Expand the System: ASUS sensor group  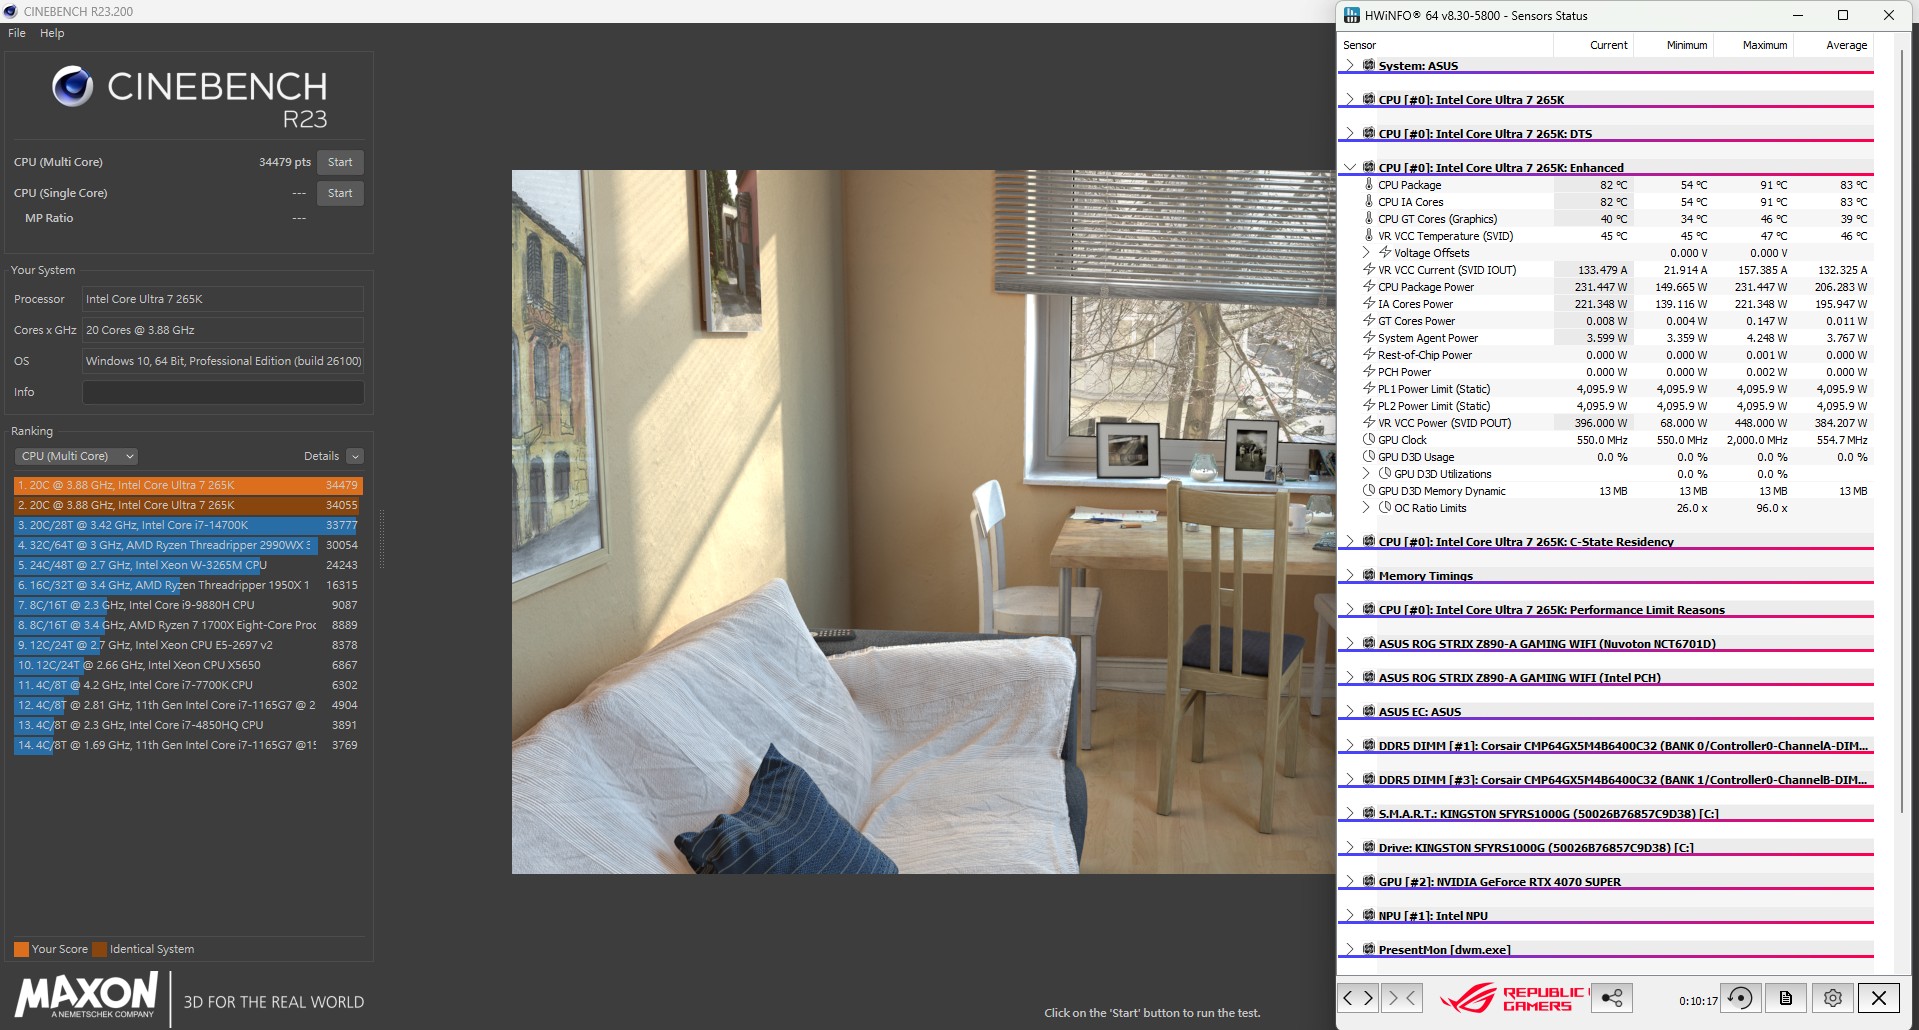coord(1350,65)
